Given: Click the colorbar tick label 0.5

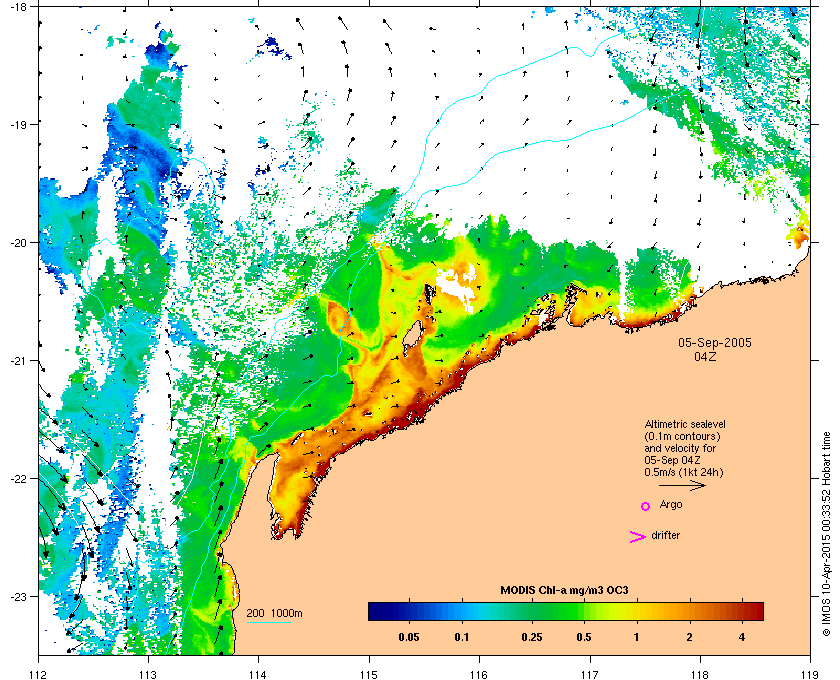Looking at the screenshot, I should [x=584, y=637].
